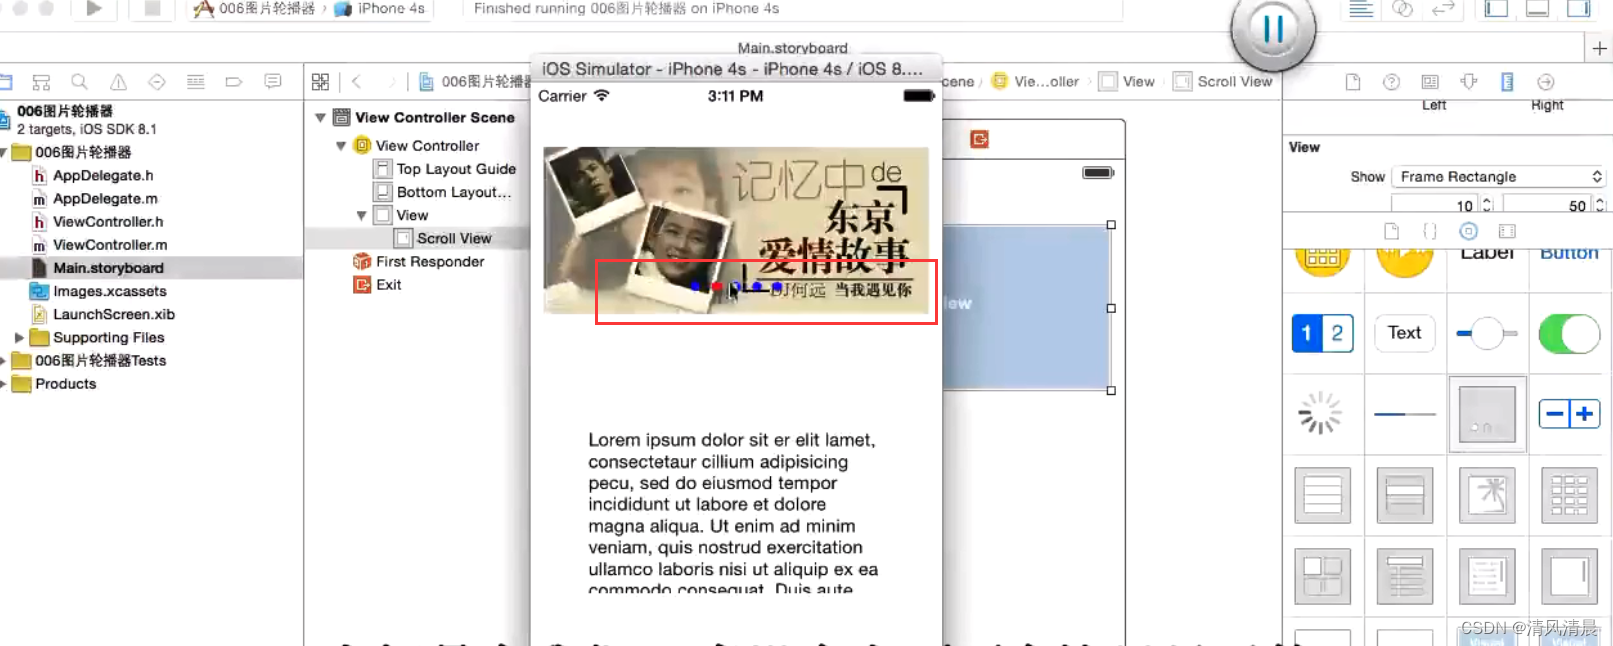This screenshot has width=1613, height=646.
Task: Show the assistant editor
Action: pyautogui.click(x=1402, y=9)
